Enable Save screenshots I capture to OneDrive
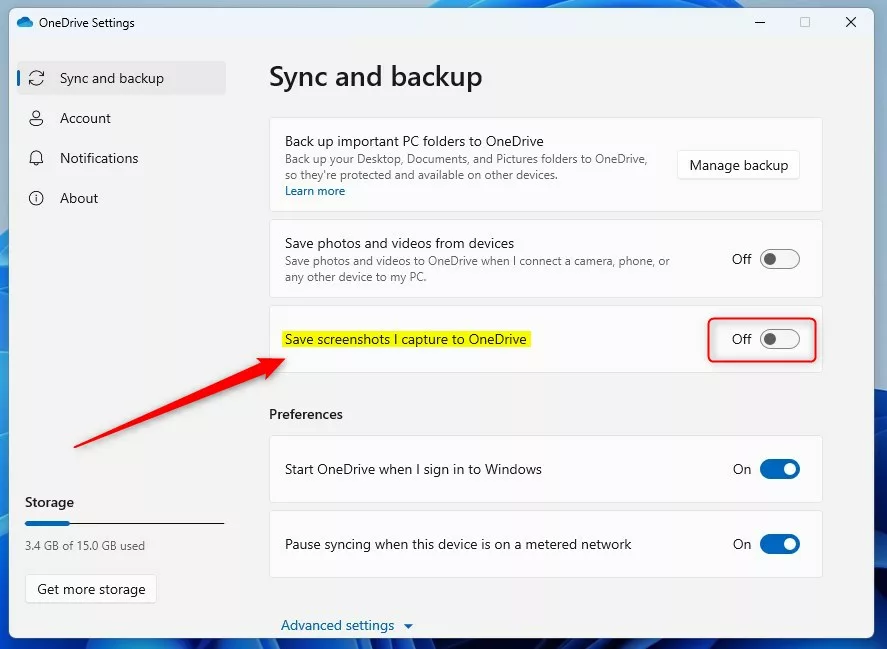Image resolution: width=887 pixels, height=649 pixels. point(779,339)
